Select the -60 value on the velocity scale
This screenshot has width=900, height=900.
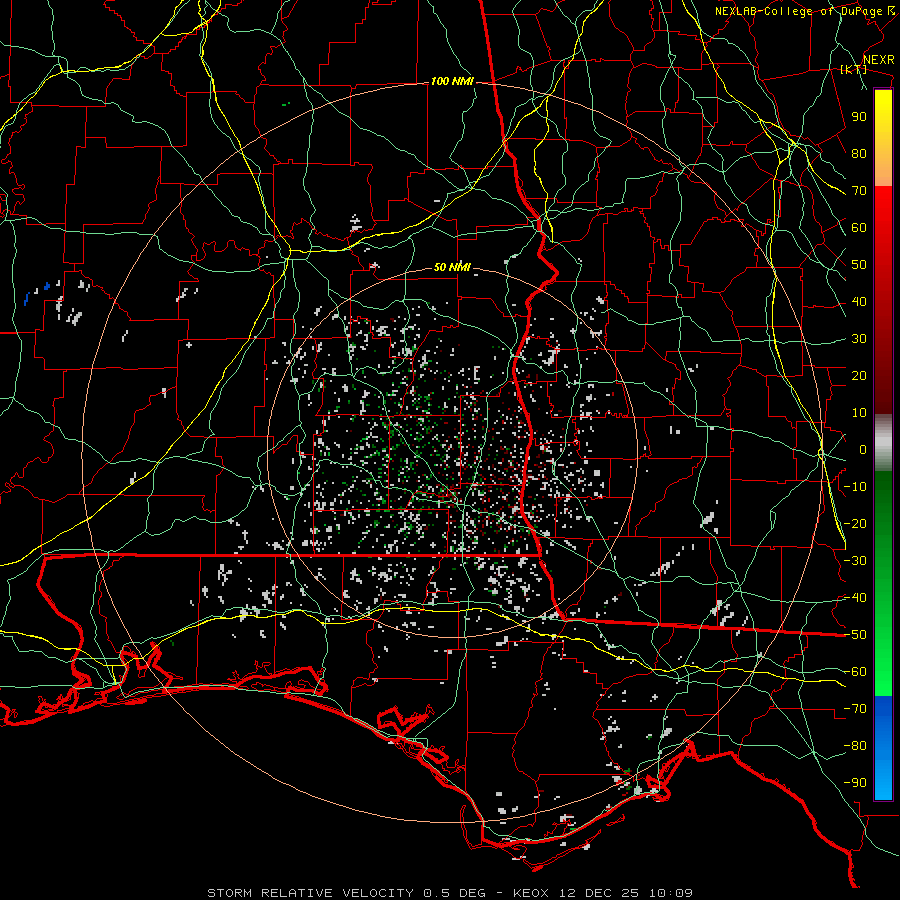855,672
